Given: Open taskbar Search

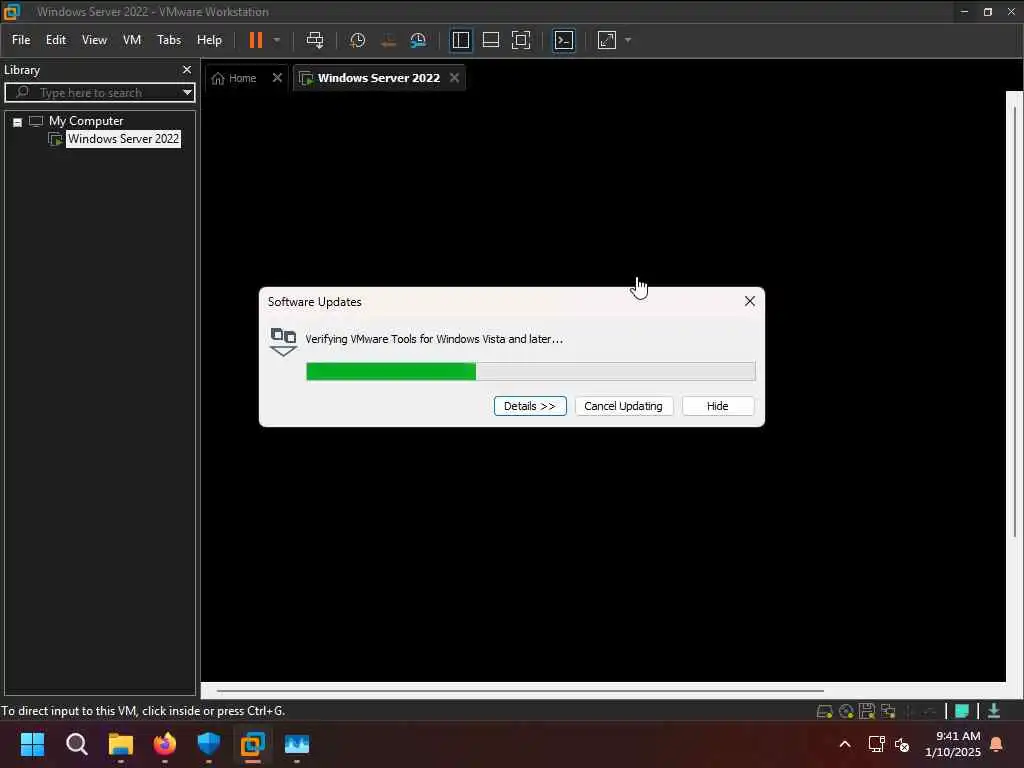Looking at the screenshot, I should (76, 744).
